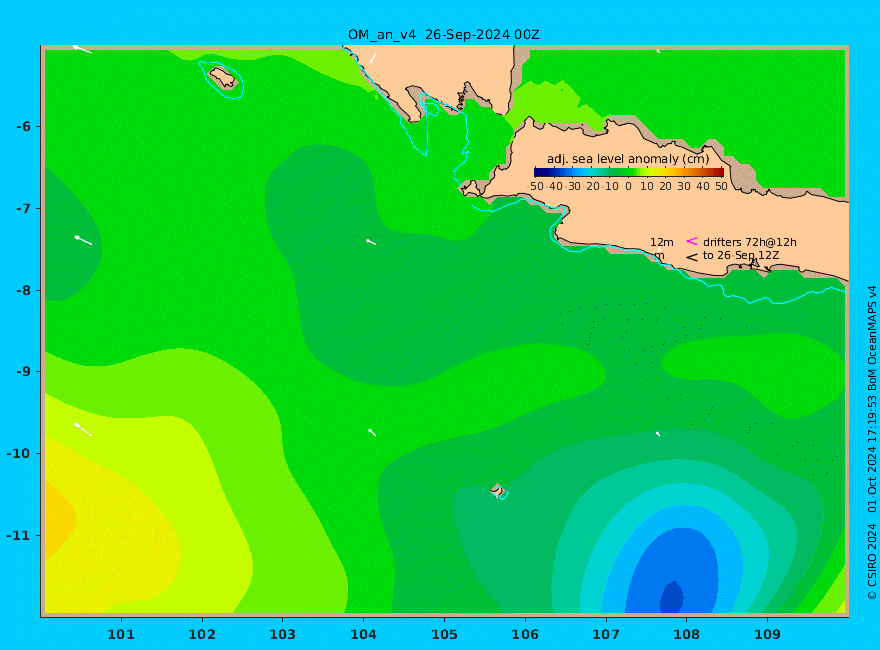Click the dark blue anomaly minimum near 108°E
This screenshot has width=880, height=650.
pyautogui.click(x=672, y=597)
